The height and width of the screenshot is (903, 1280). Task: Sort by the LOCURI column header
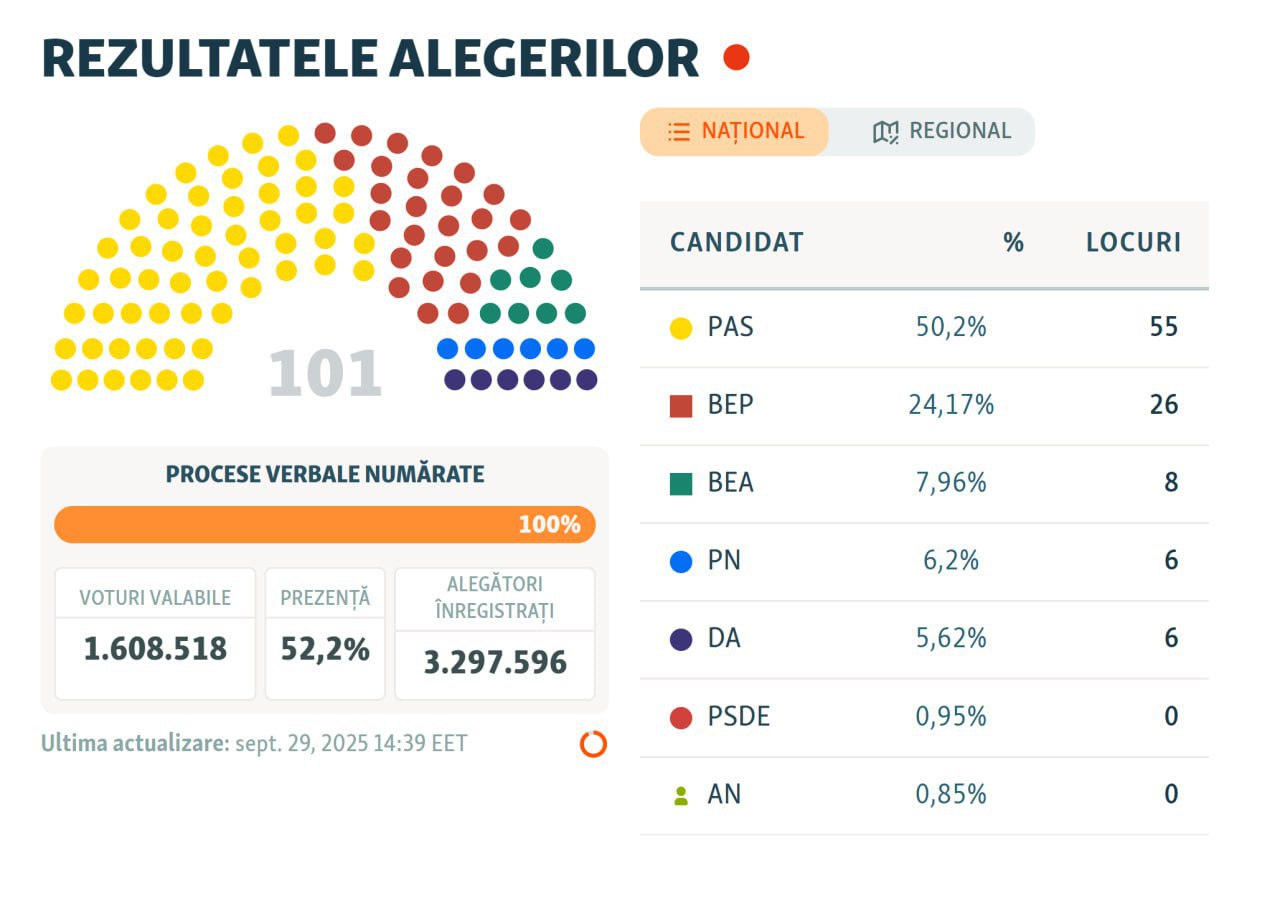1133,243
